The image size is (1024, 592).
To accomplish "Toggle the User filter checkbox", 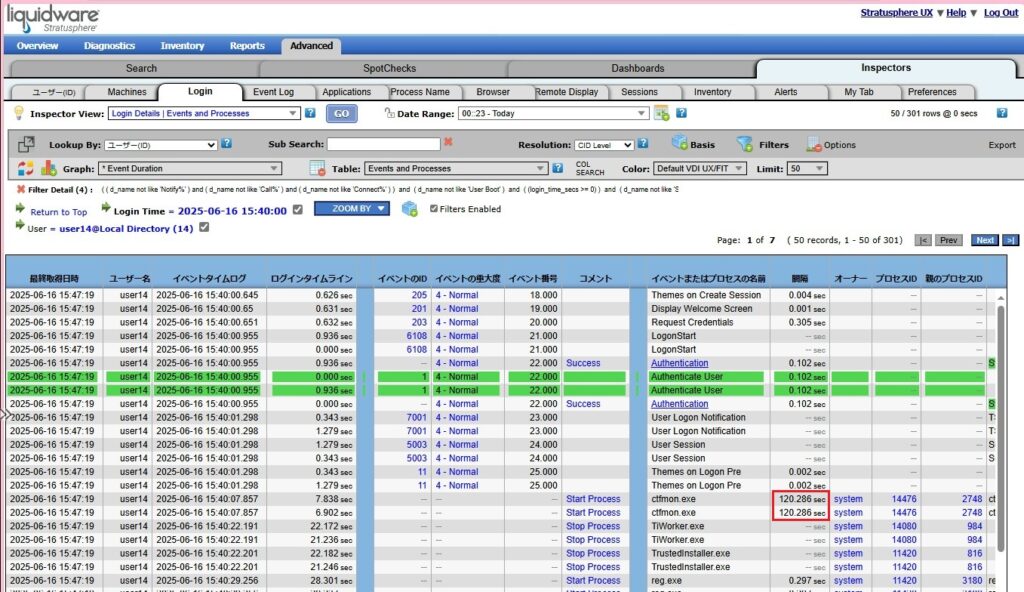I will pyautogui.click(x=204, y=227).
